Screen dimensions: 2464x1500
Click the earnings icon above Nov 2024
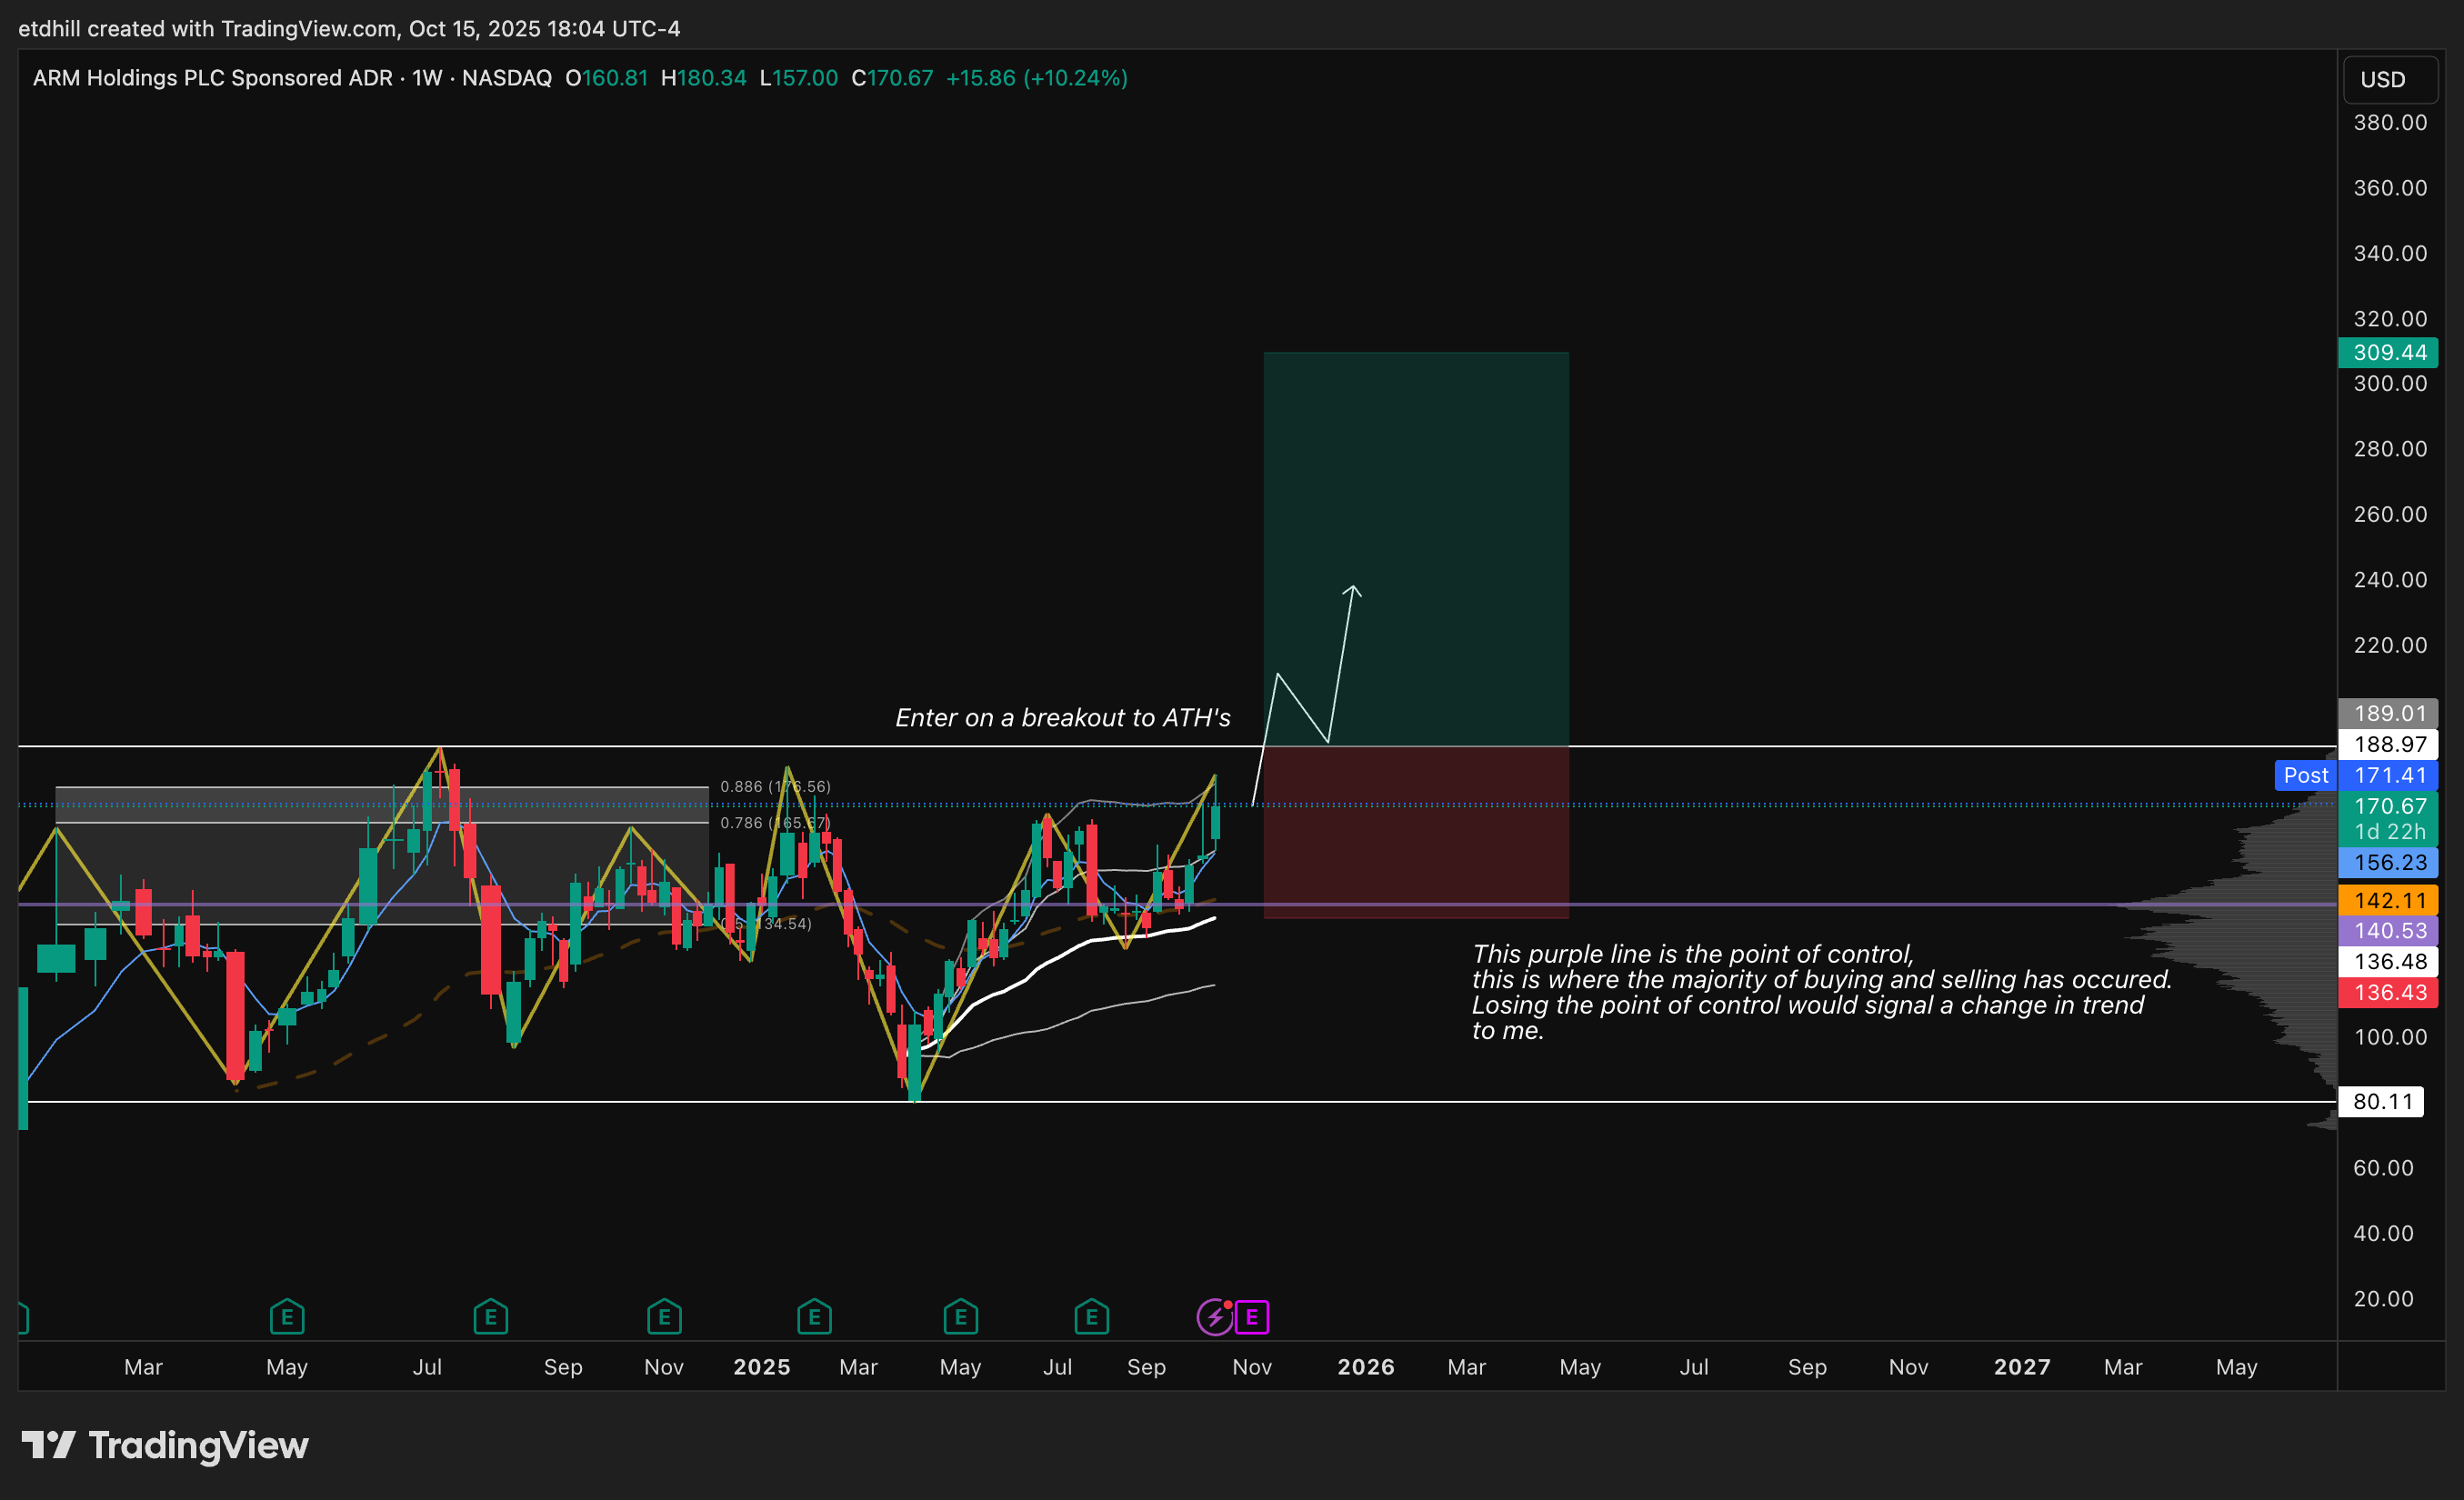(664, 1317)
